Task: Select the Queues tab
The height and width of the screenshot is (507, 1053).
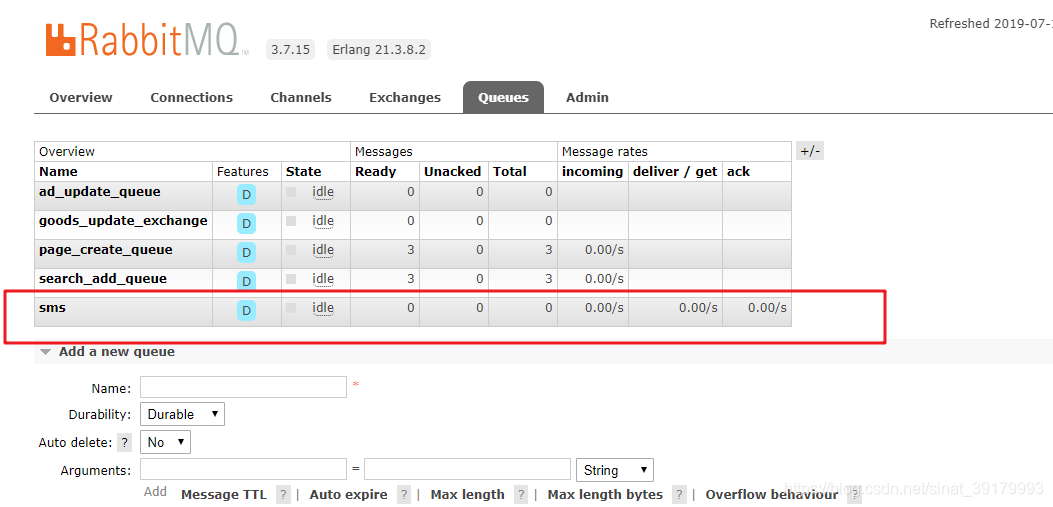Action: 503,97
